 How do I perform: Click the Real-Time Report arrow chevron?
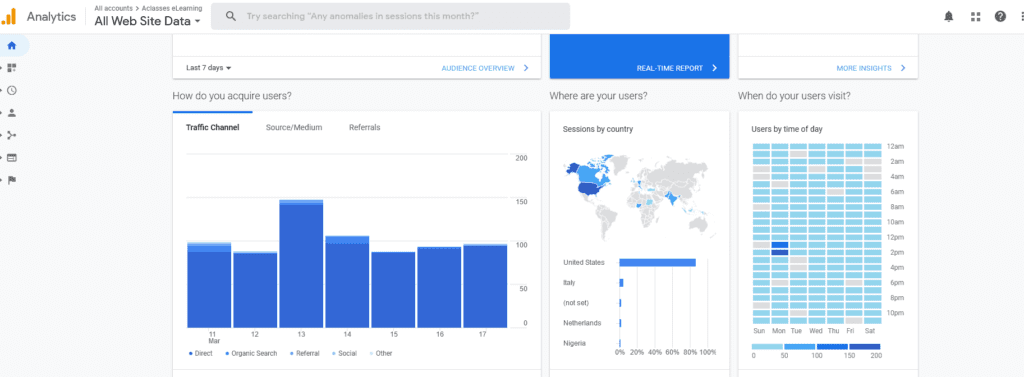(714, 68)
